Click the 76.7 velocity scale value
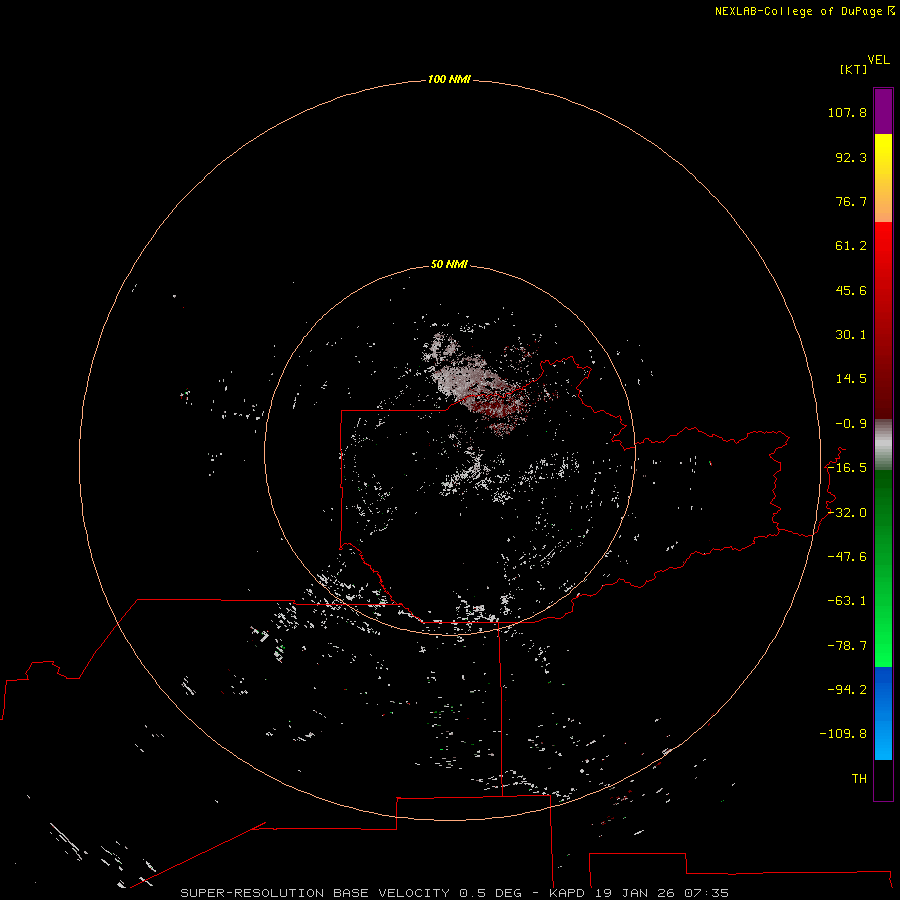900x900 pixels. [x=851, y=201]
